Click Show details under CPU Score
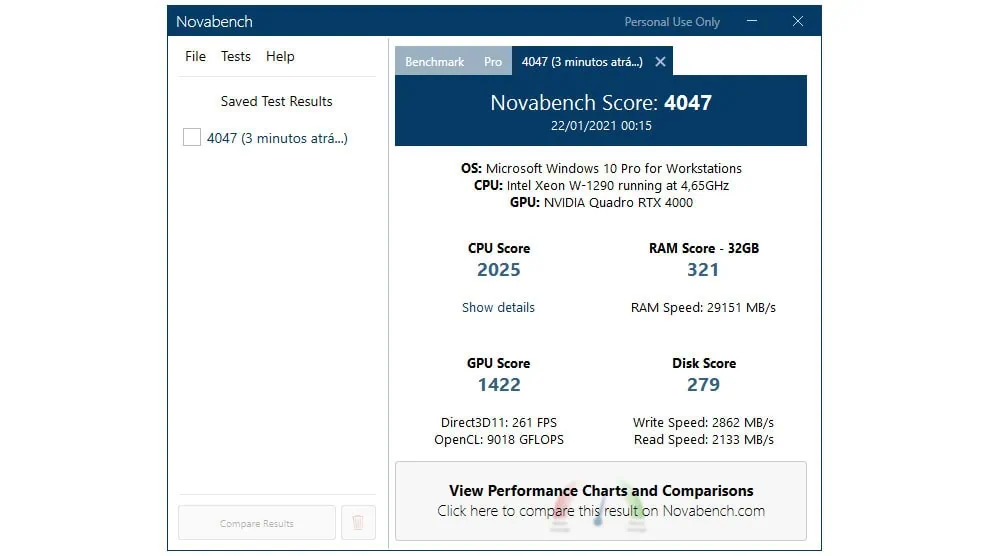Screen dimensions: 990x556 [x=498, y=307]
